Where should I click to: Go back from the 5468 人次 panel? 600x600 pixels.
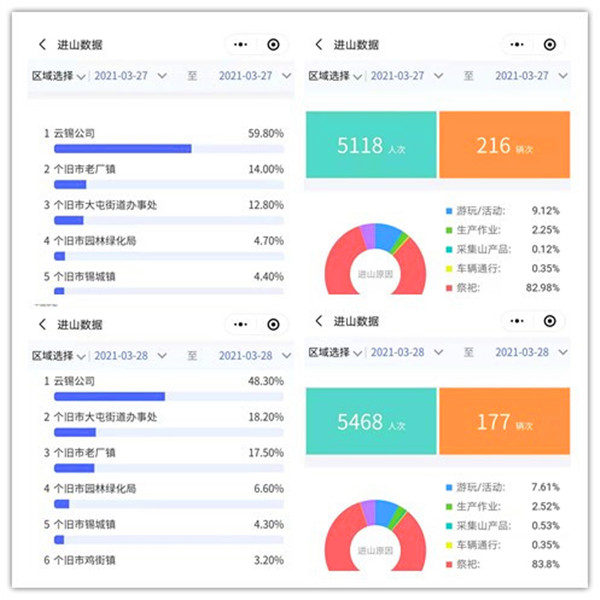(319, 321)
